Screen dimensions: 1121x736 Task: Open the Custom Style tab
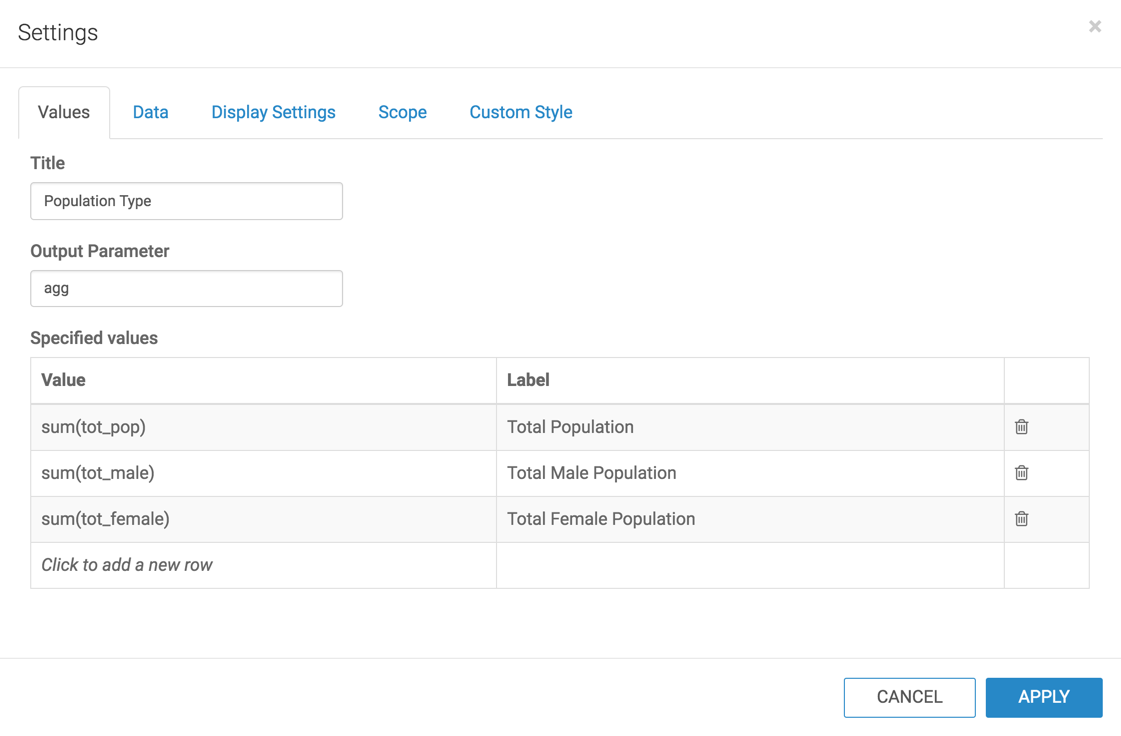[520, 112]
